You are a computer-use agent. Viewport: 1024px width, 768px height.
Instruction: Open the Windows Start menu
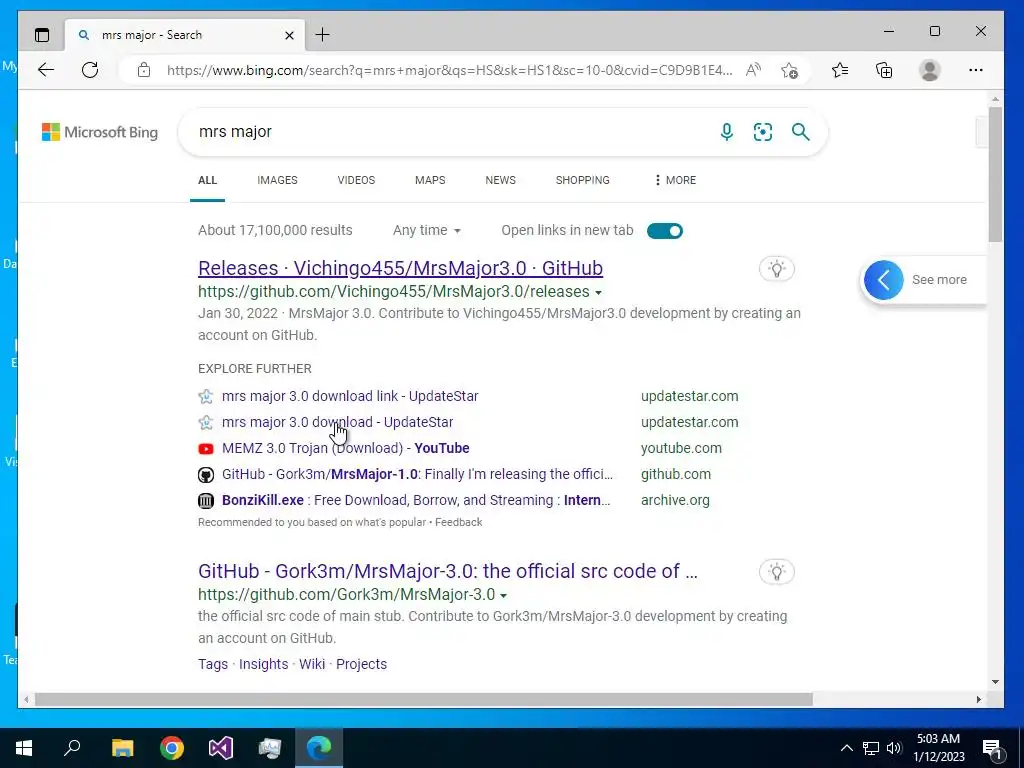click(24, 748)
